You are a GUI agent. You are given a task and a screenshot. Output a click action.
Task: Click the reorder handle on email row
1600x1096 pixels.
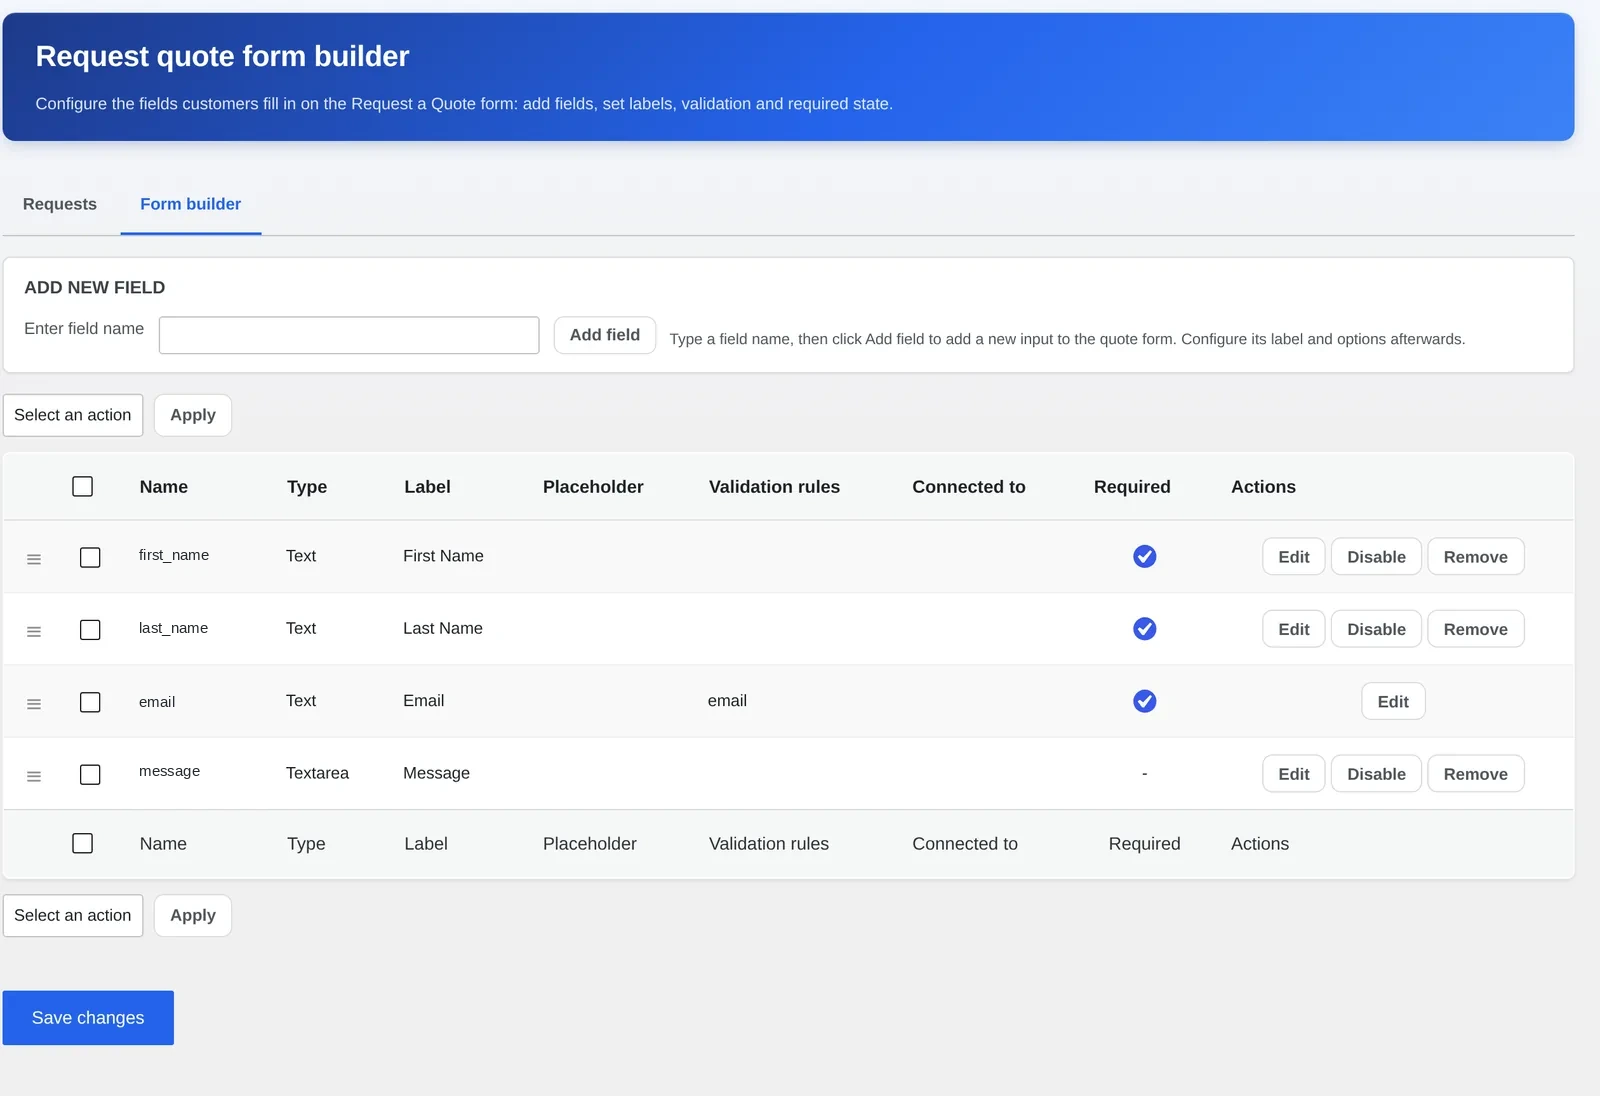click(x=34, y=704)
